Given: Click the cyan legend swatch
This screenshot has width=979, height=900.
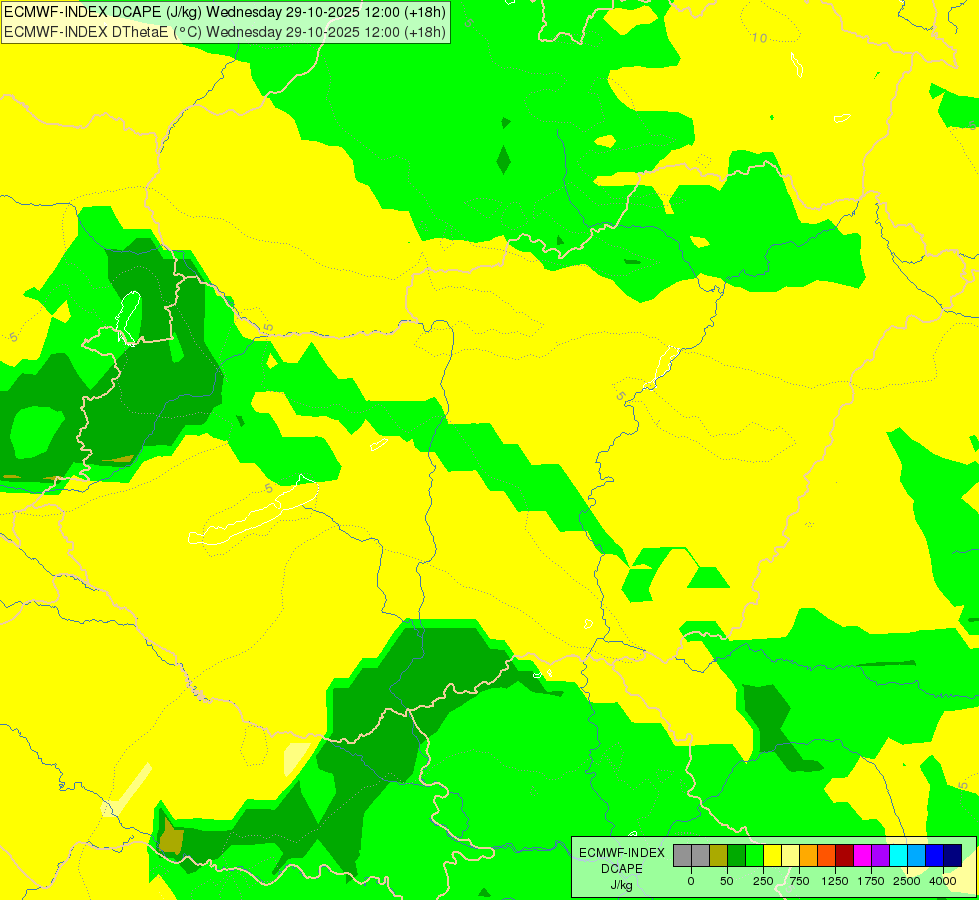Looking at the screenshot, I should pos(898,855).
